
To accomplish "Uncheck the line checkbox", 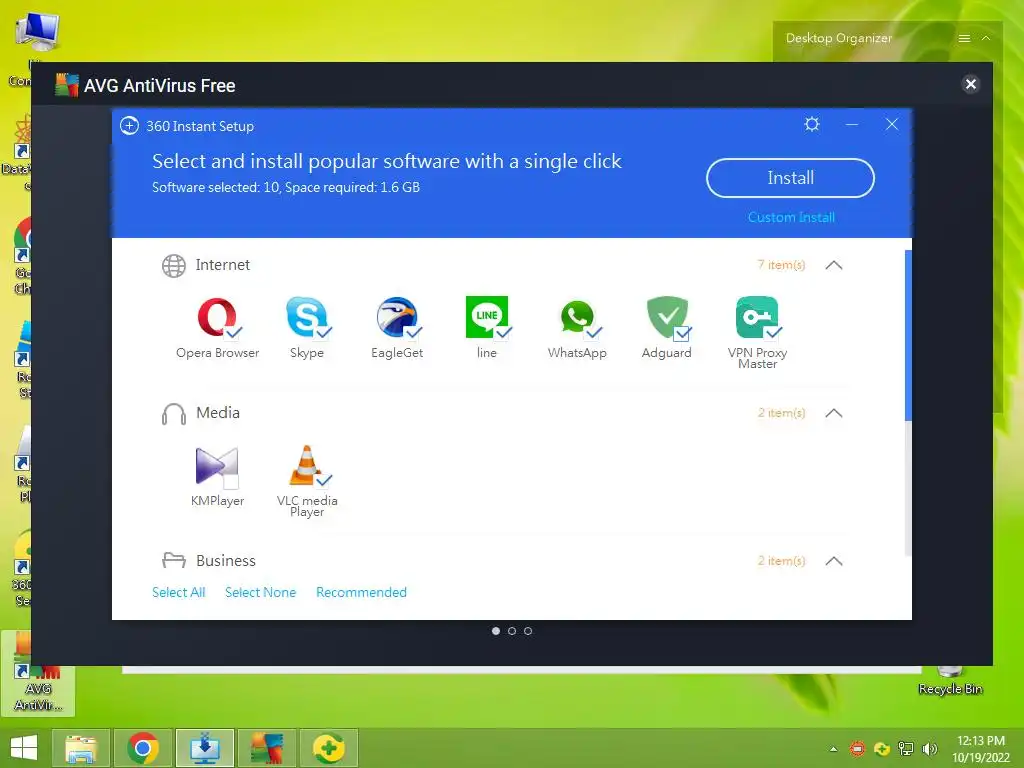I will click(x=504, y=332).
